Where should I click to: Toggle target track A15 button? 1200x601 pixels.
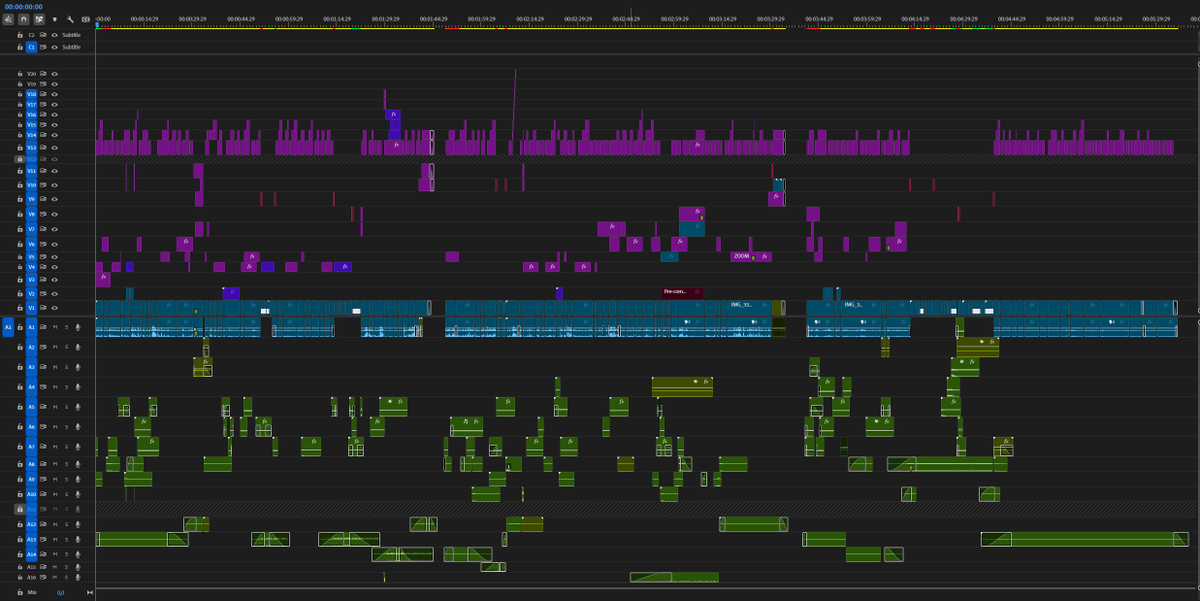(x=31, y=567)
